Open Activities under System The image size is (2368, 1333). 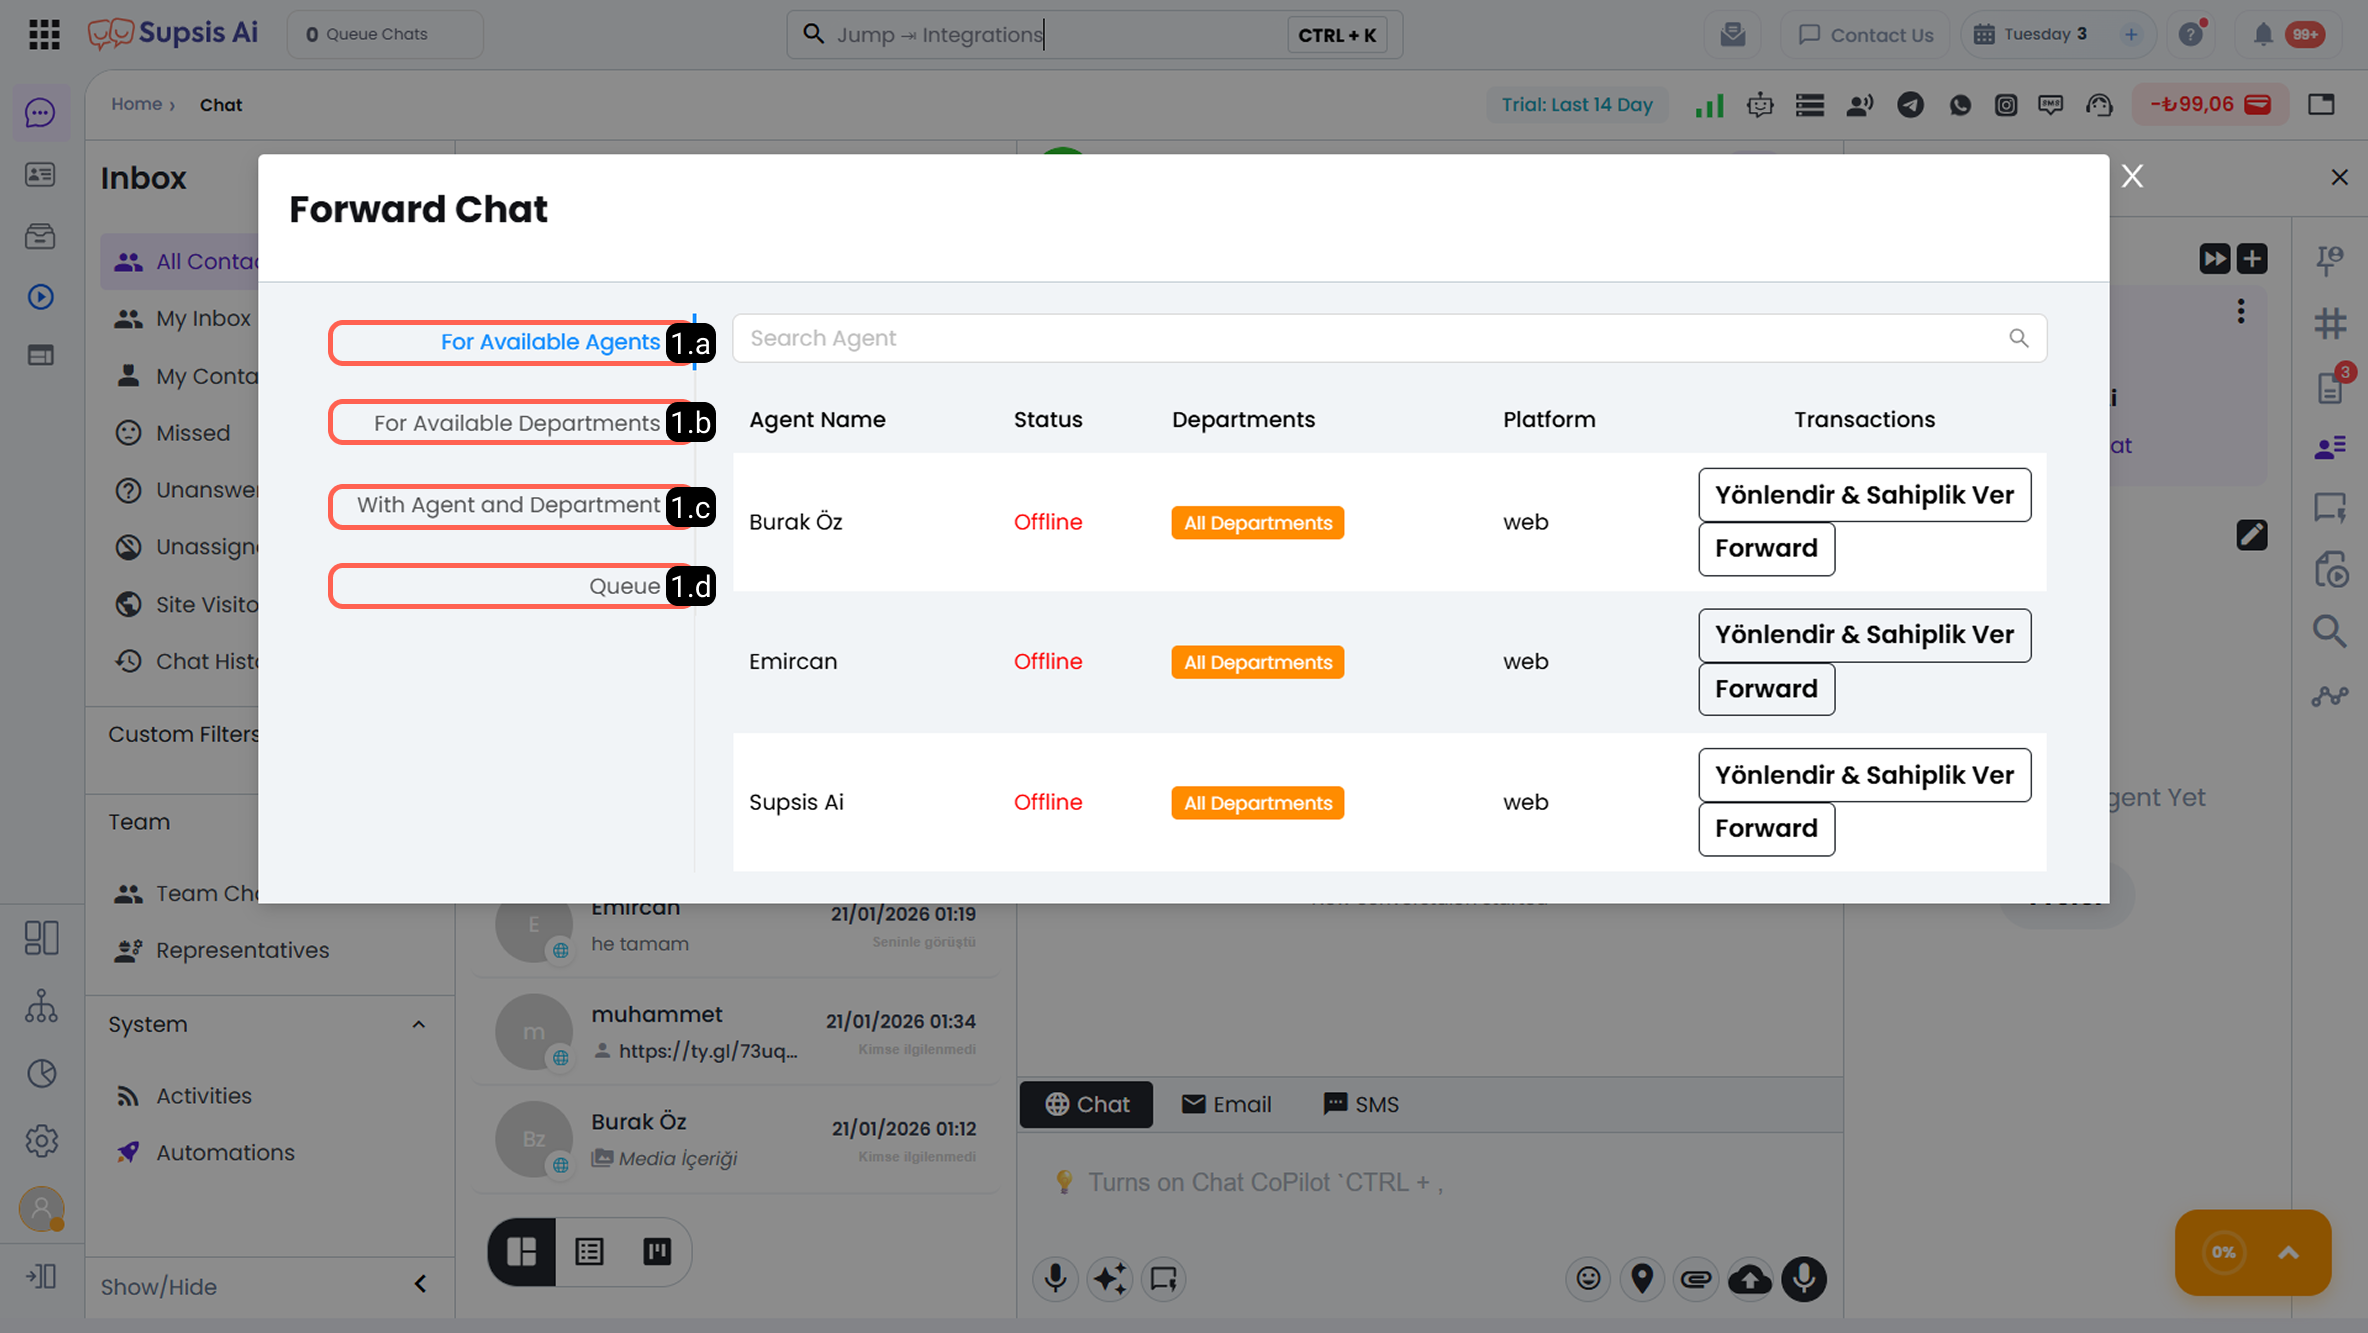coord(203,1096)
